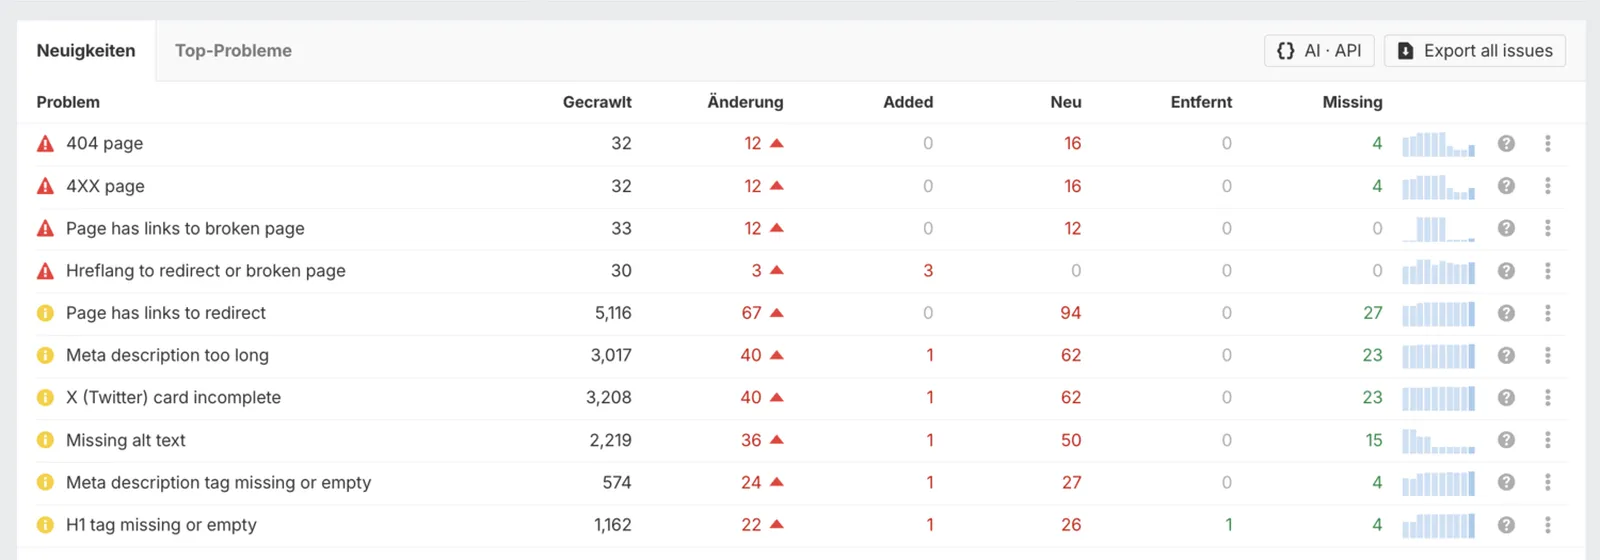Show help for X (Twitter) card incomplete
The image size is (1600, 560).
coord(1506,397)
